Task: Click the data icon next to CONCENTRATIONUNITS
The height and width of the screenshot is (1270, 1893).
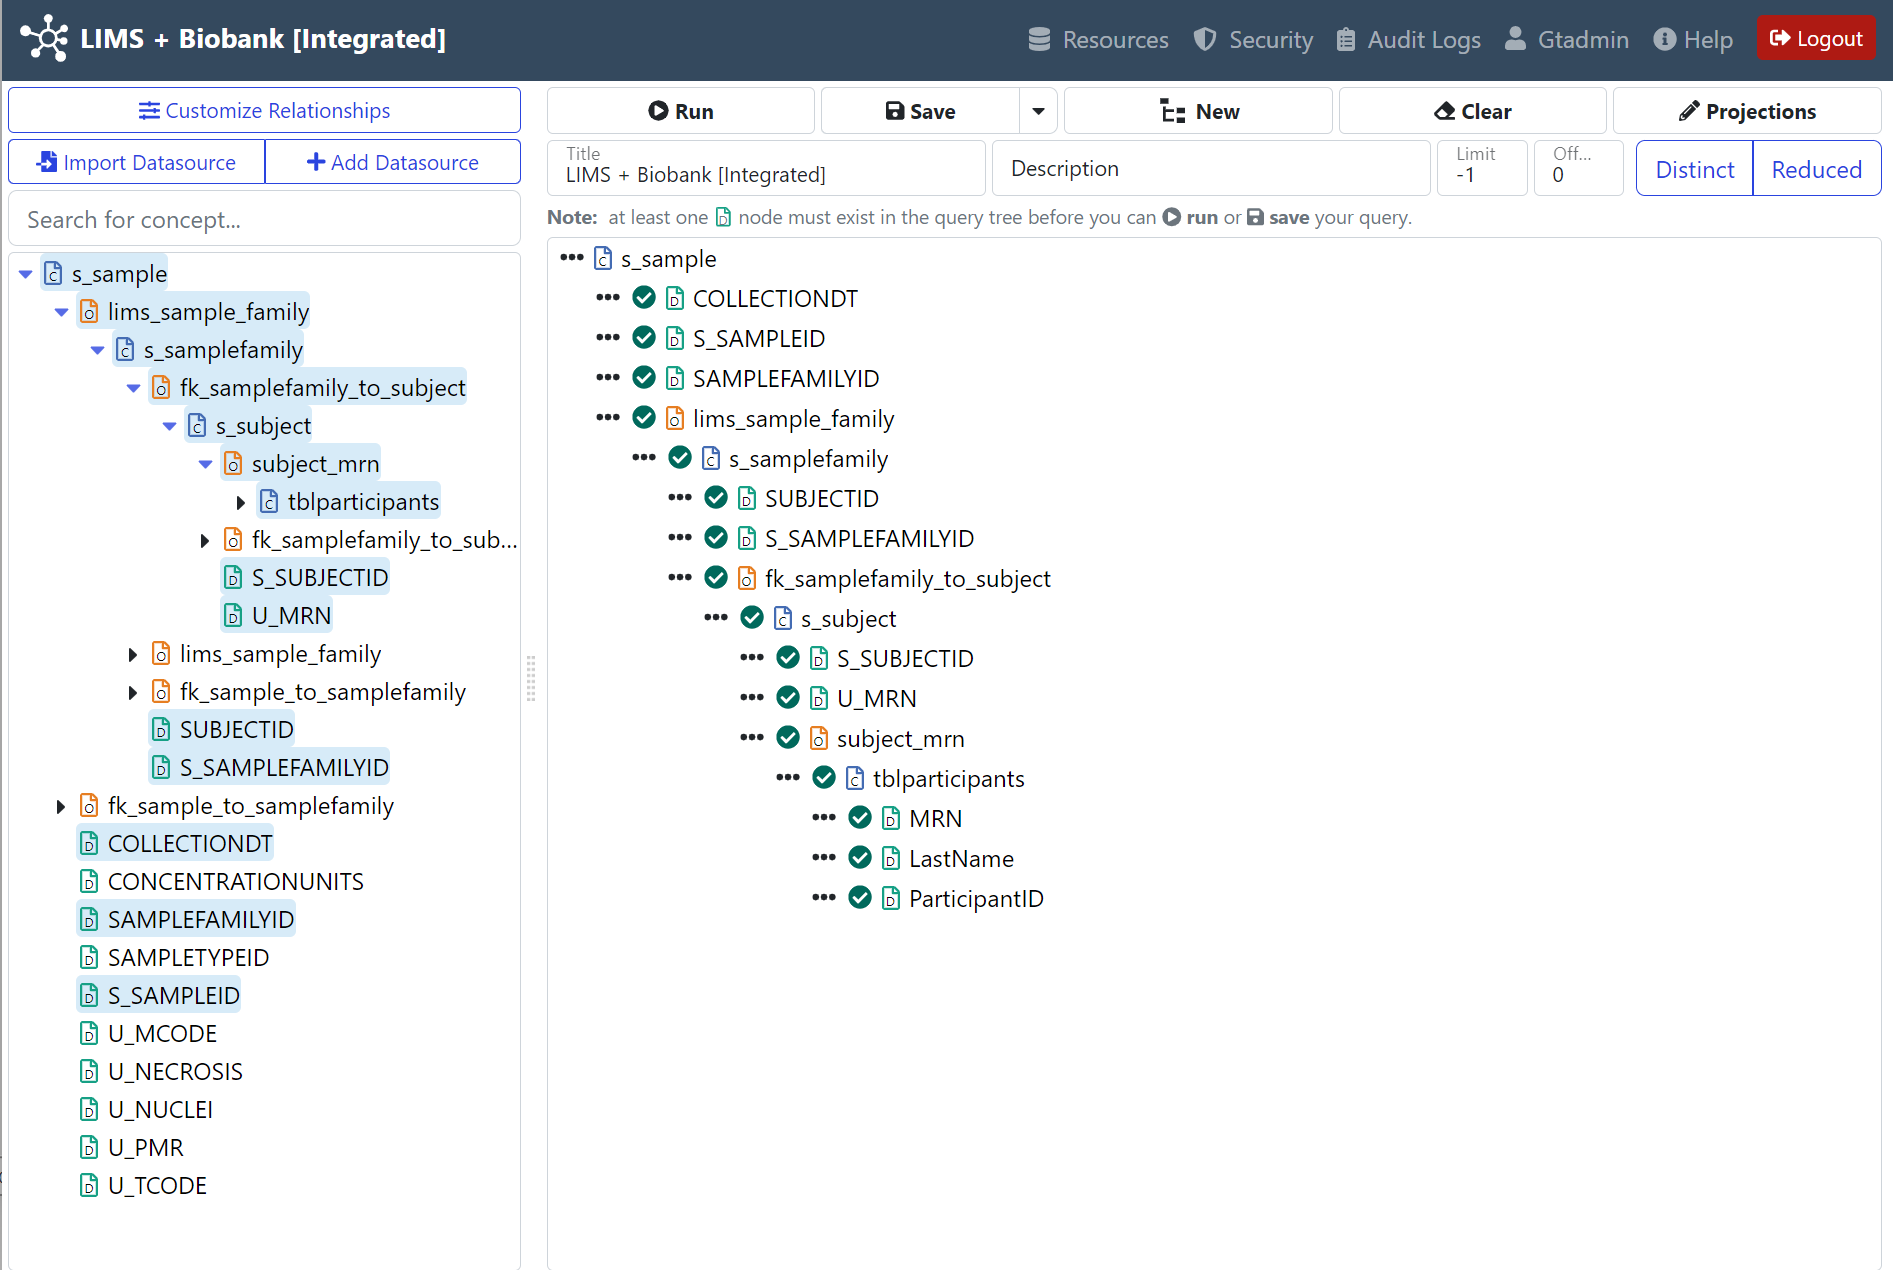Action: click(x=89, y=882)
